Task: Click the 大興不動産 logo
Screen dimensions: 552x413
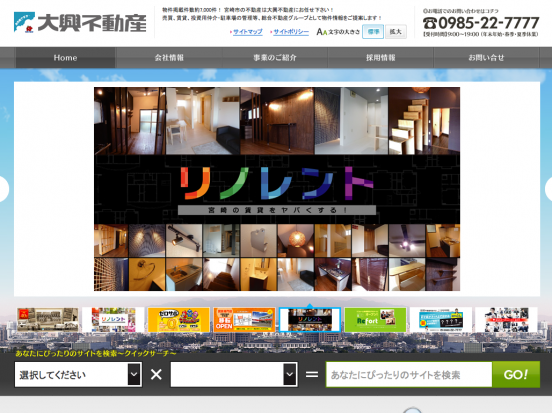Action: [x=80, y=23]
